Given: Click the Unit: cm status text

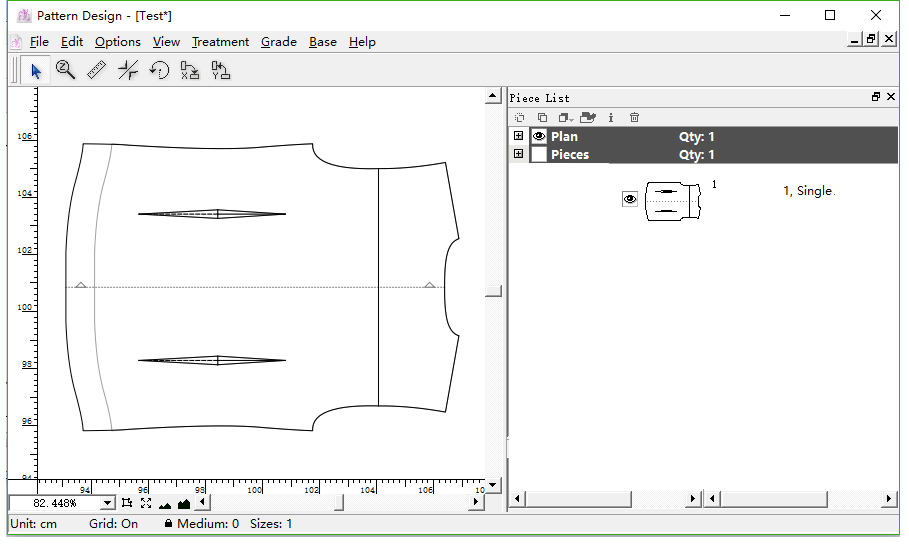Looking at the screenshot, I should tap(33, 524).
